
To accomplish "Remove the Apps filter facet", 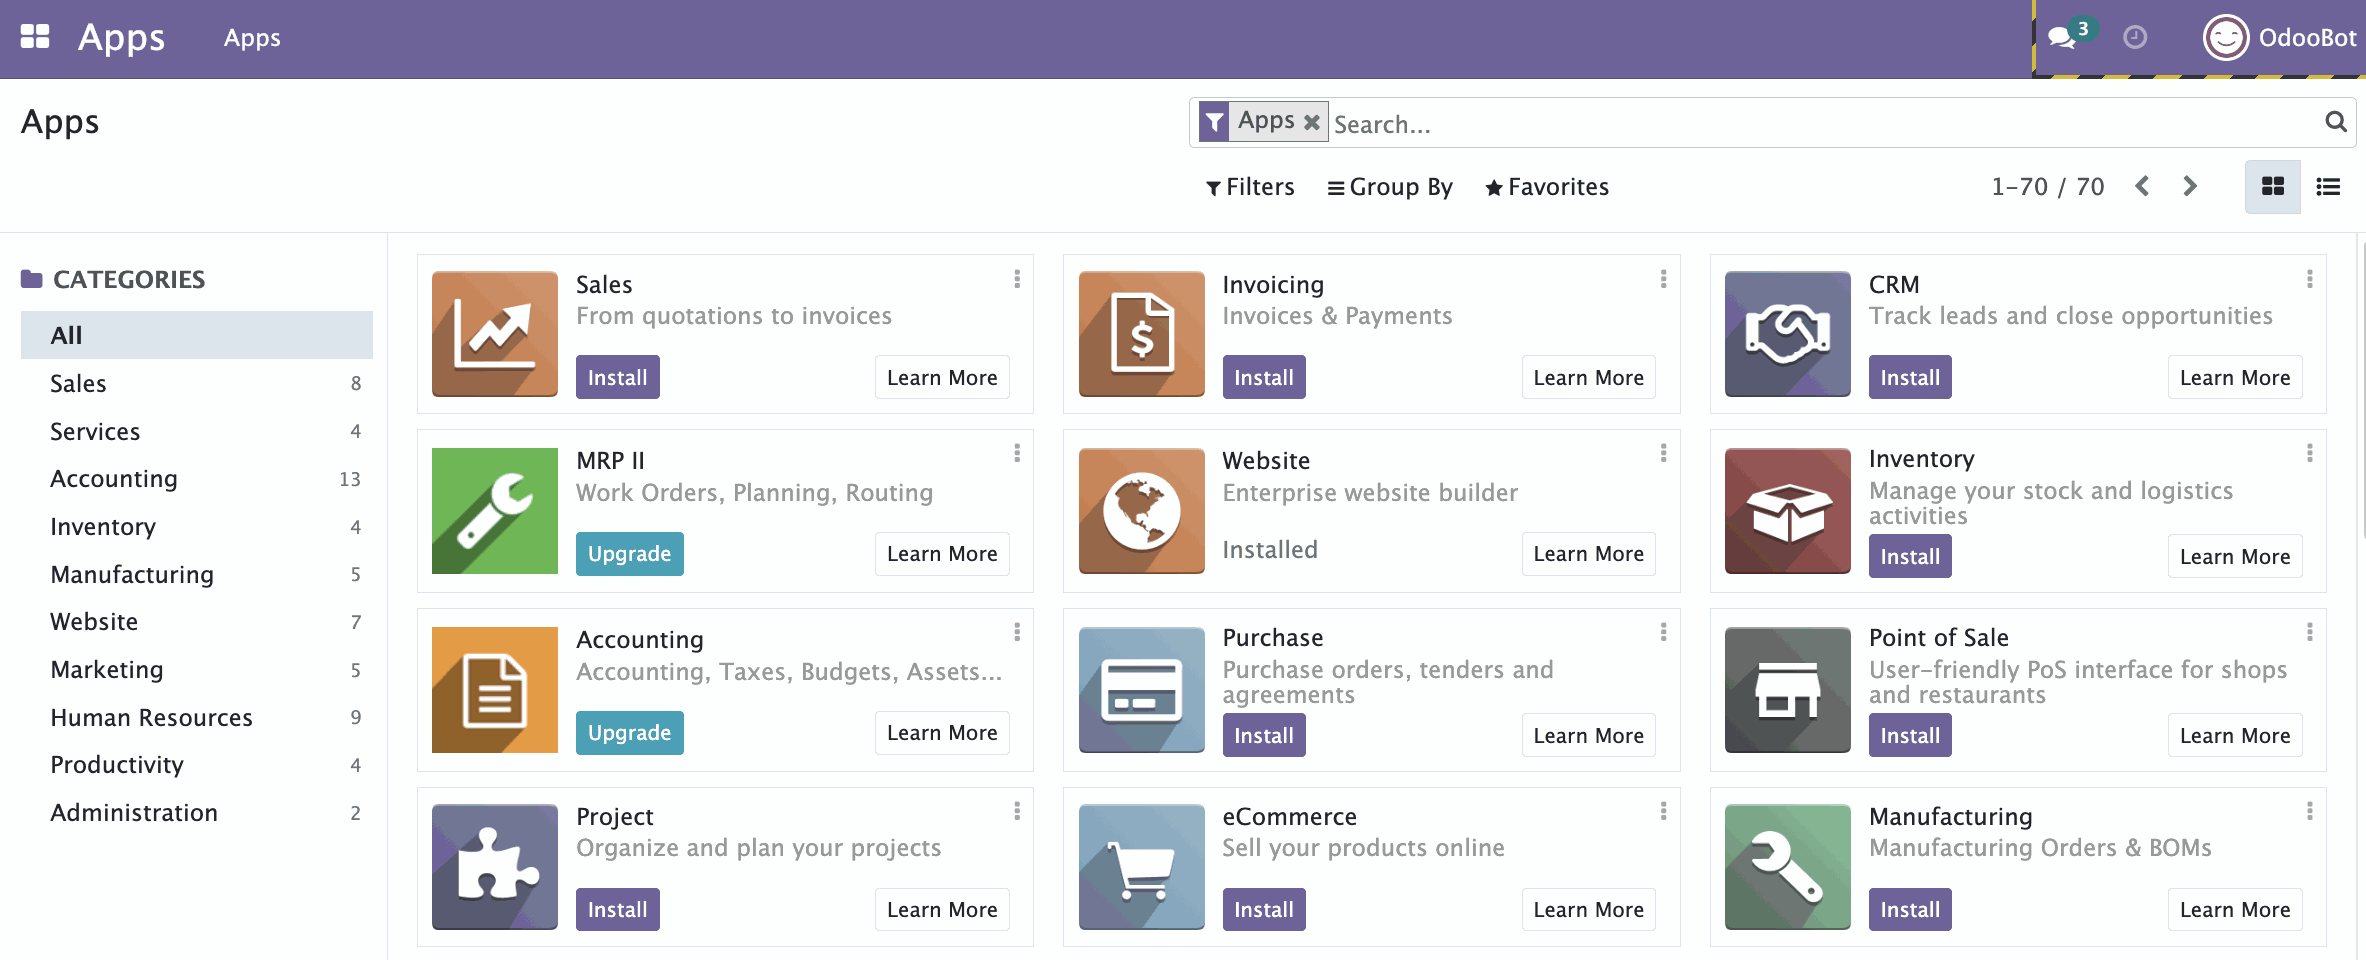I will [x=1311, y=122].
